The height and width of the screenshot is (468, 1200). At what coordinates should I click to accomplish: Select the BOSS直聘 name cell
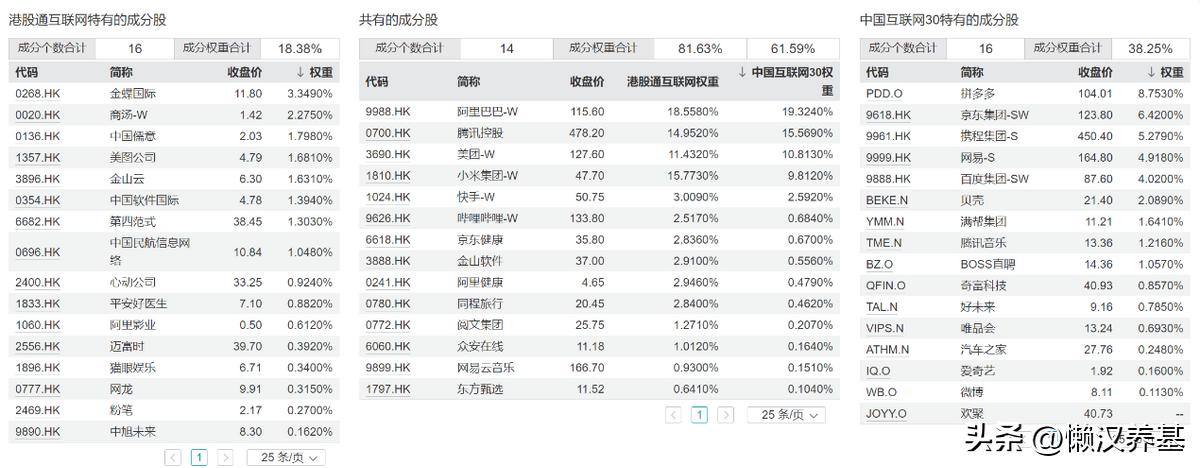(987, 264)
